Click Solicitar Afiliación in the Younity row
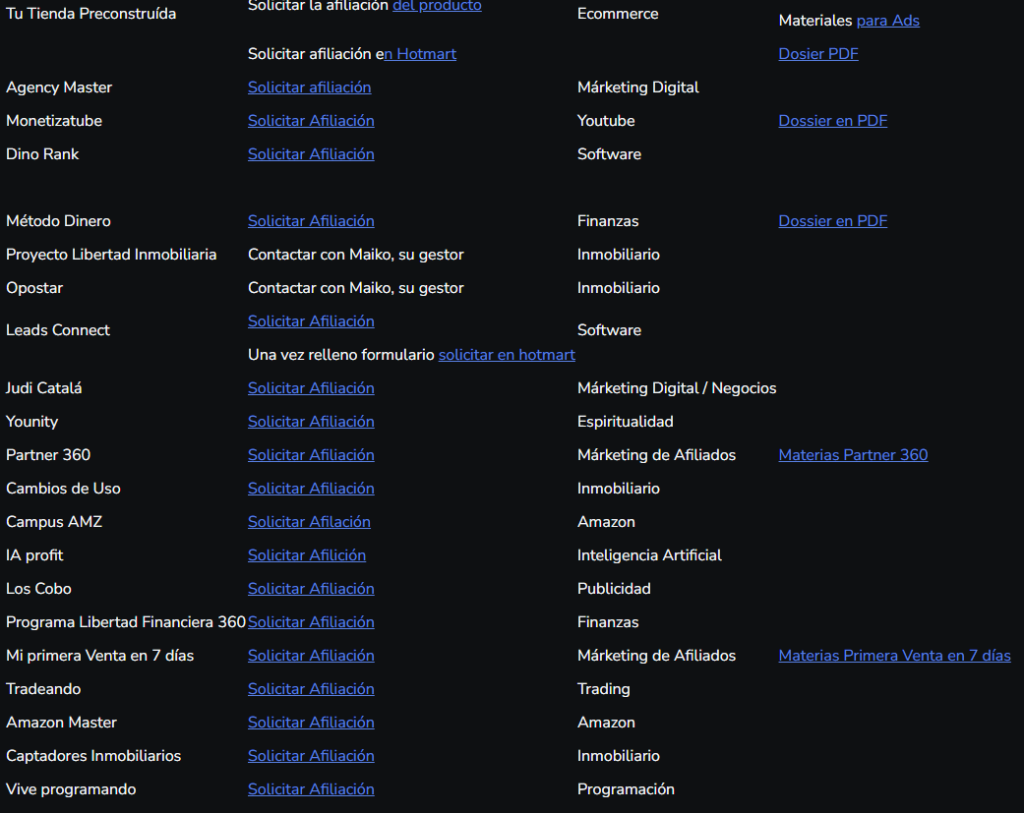 pyautogui.click(x=311, y=422)
